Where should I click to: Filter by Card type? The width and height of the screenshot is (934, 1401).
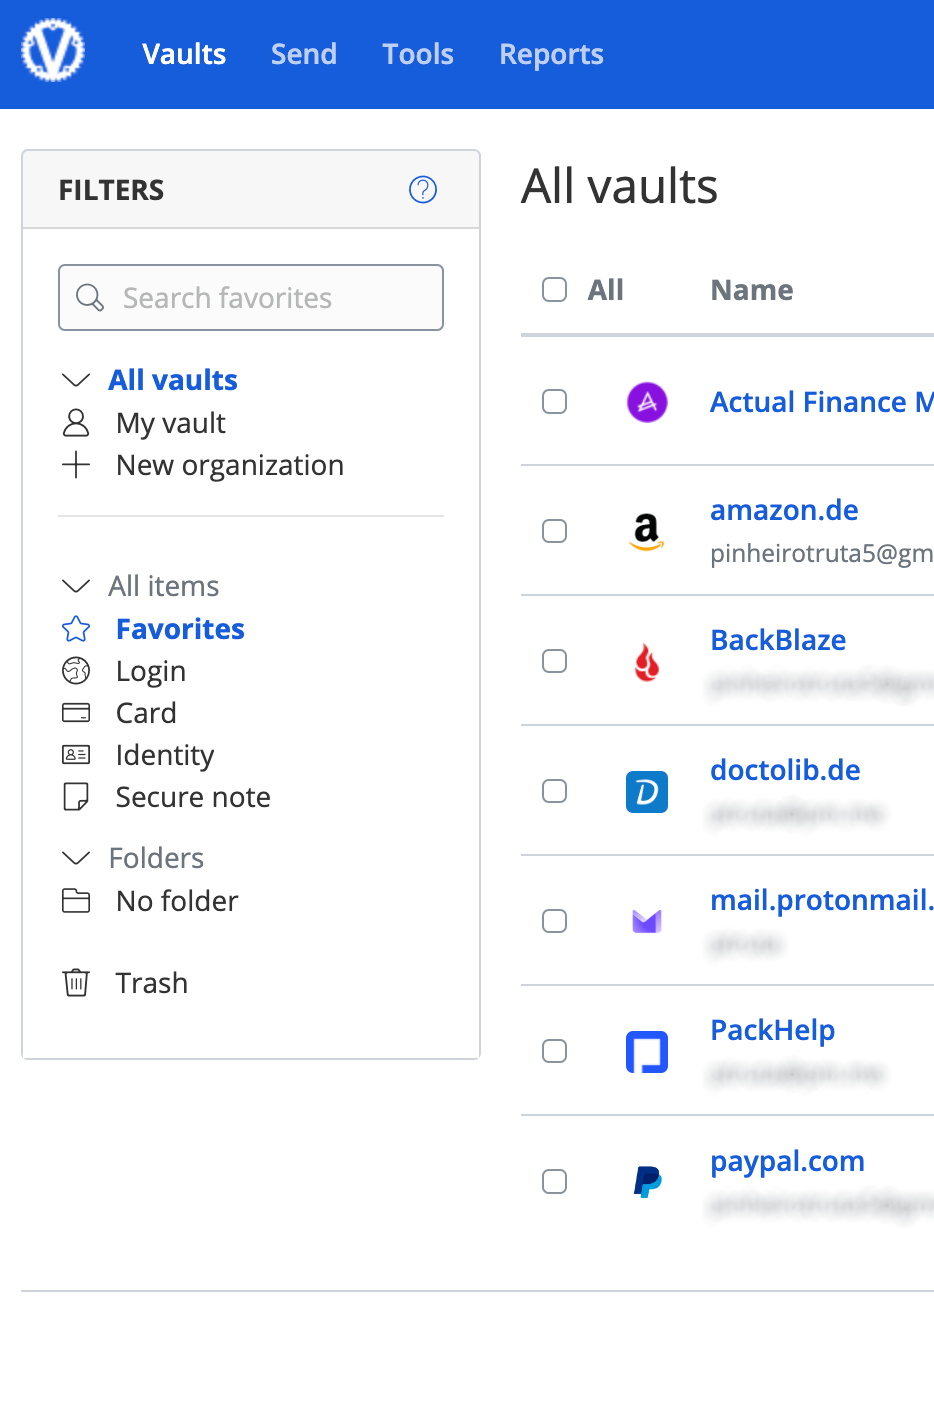coord(146,713)
